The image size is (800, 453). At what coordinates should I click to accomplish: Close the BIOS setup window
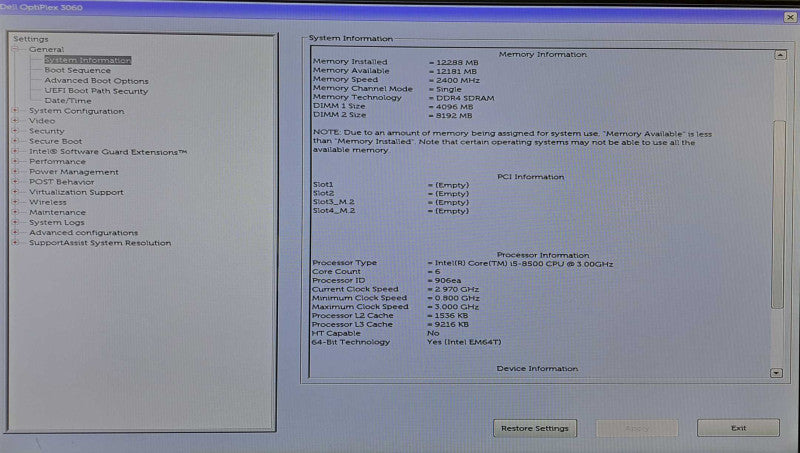[790, 17]
